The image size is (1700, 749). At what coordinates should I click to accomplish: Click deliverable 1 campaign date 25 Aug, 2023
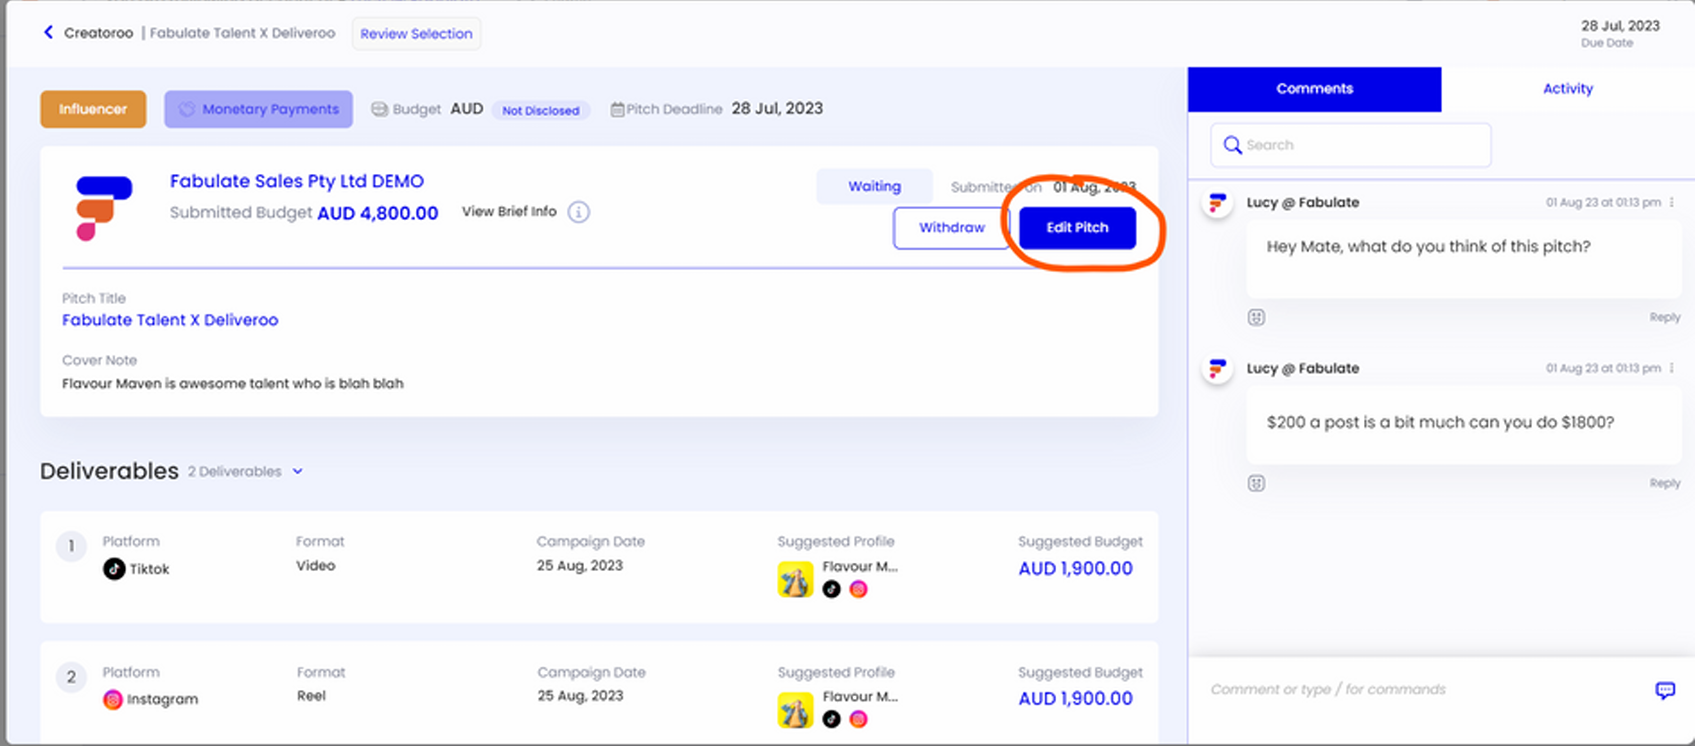pyautogui.click(x=580, y=566)
